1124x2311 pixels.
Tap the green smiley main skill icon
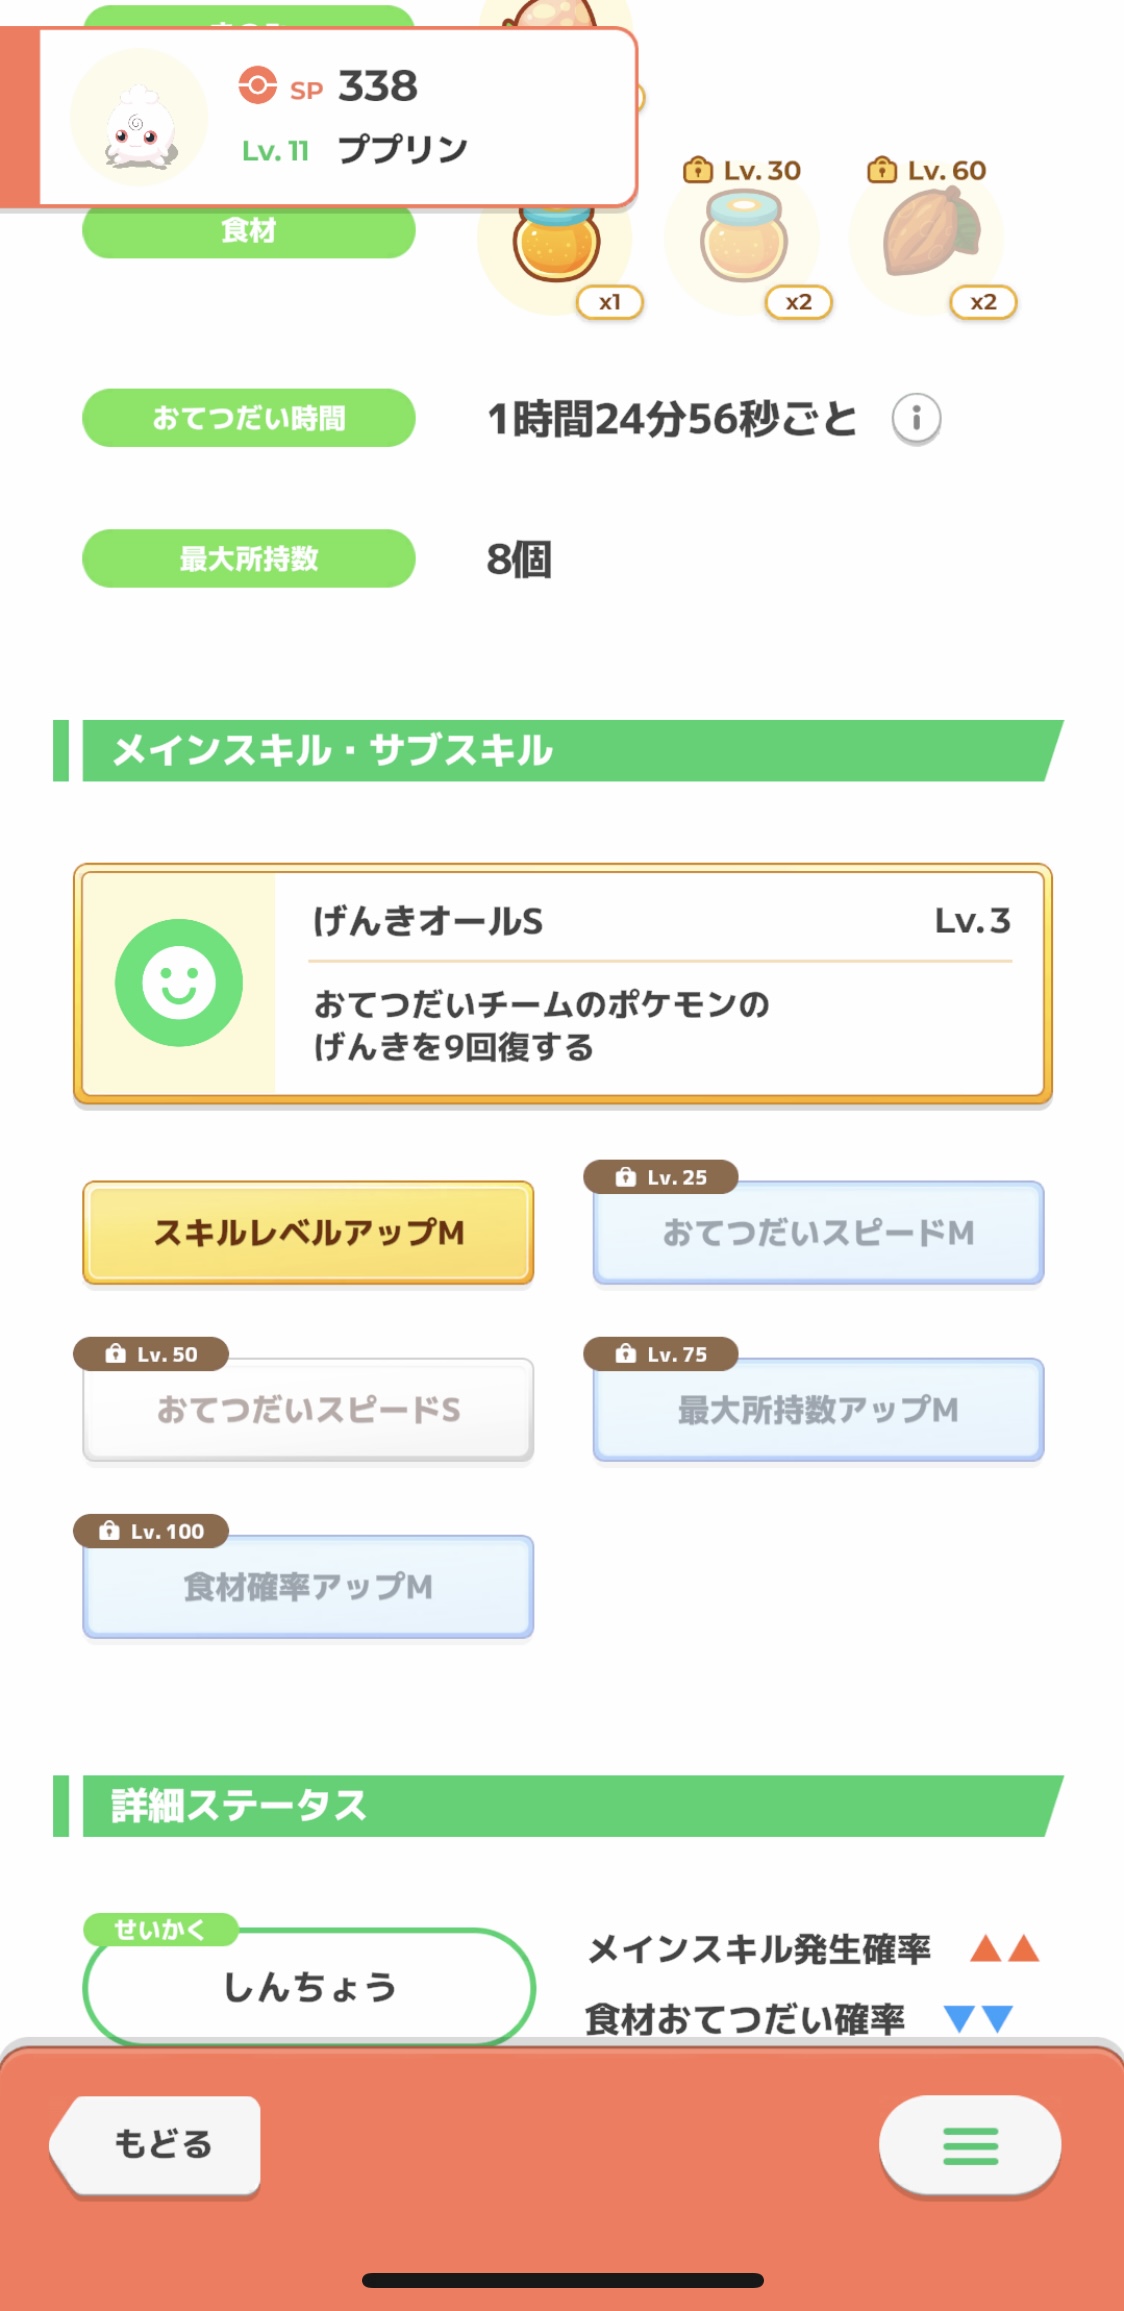[x=179, y=983]
